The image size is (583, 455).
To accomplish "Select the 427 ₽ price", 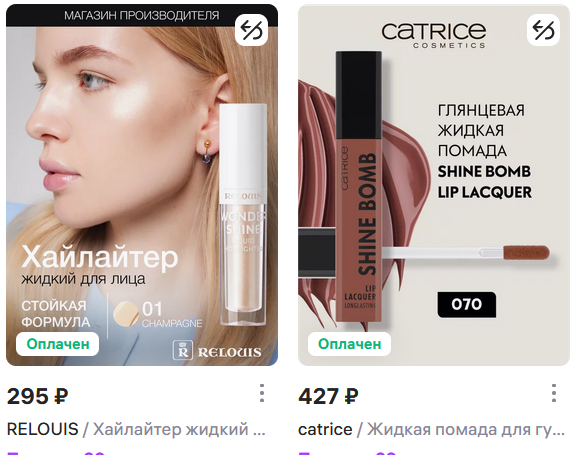I will coord(329,396).
